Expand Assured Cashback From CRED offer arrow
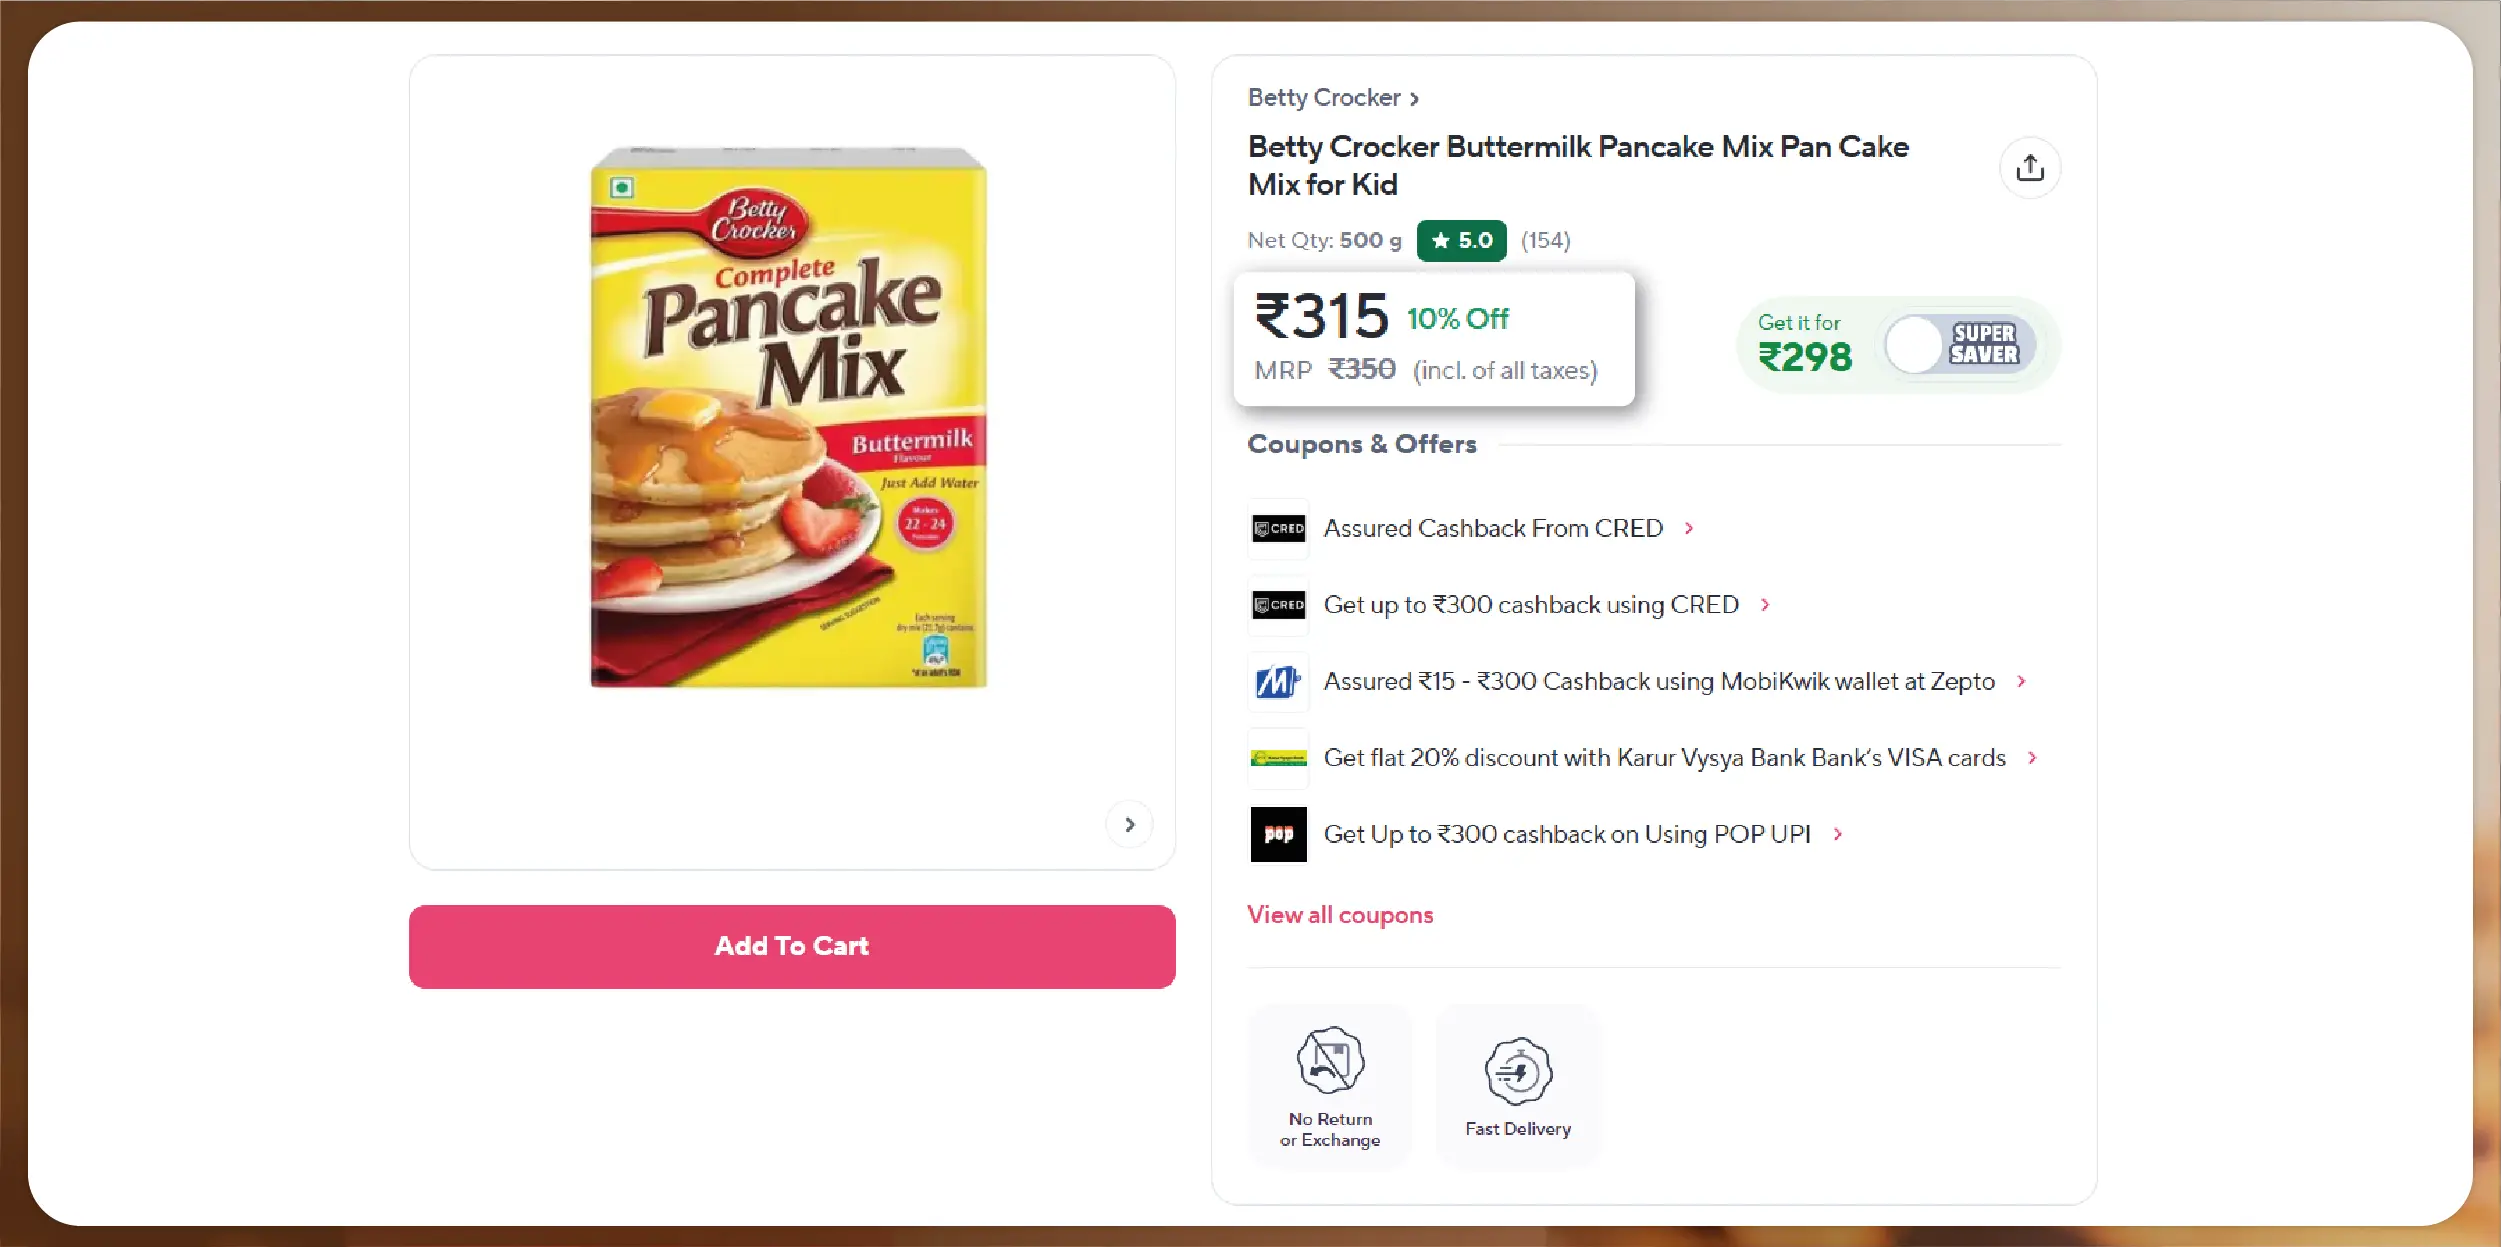 pos(1689,528)
